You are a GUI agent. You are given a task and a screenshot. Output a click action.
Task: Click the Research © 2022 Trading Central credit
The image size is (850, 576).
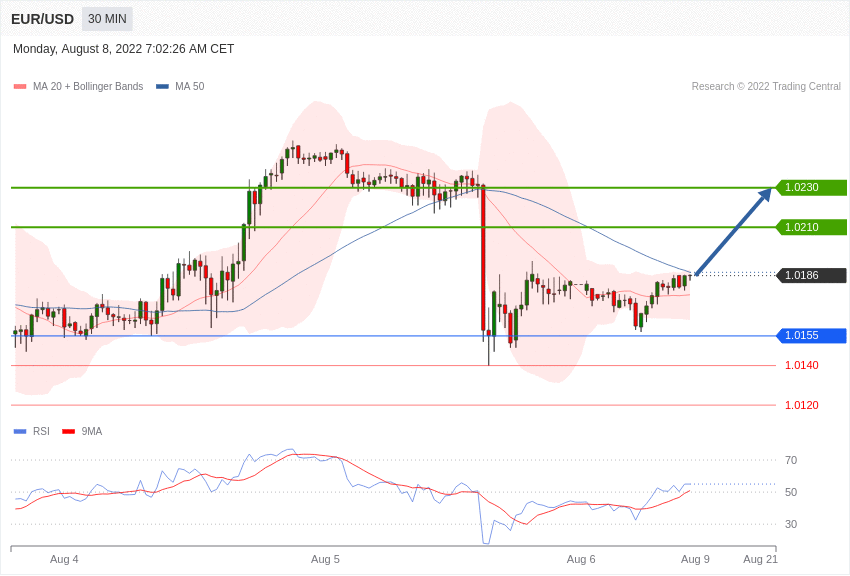pyautogui.click(x=766, y=87)
